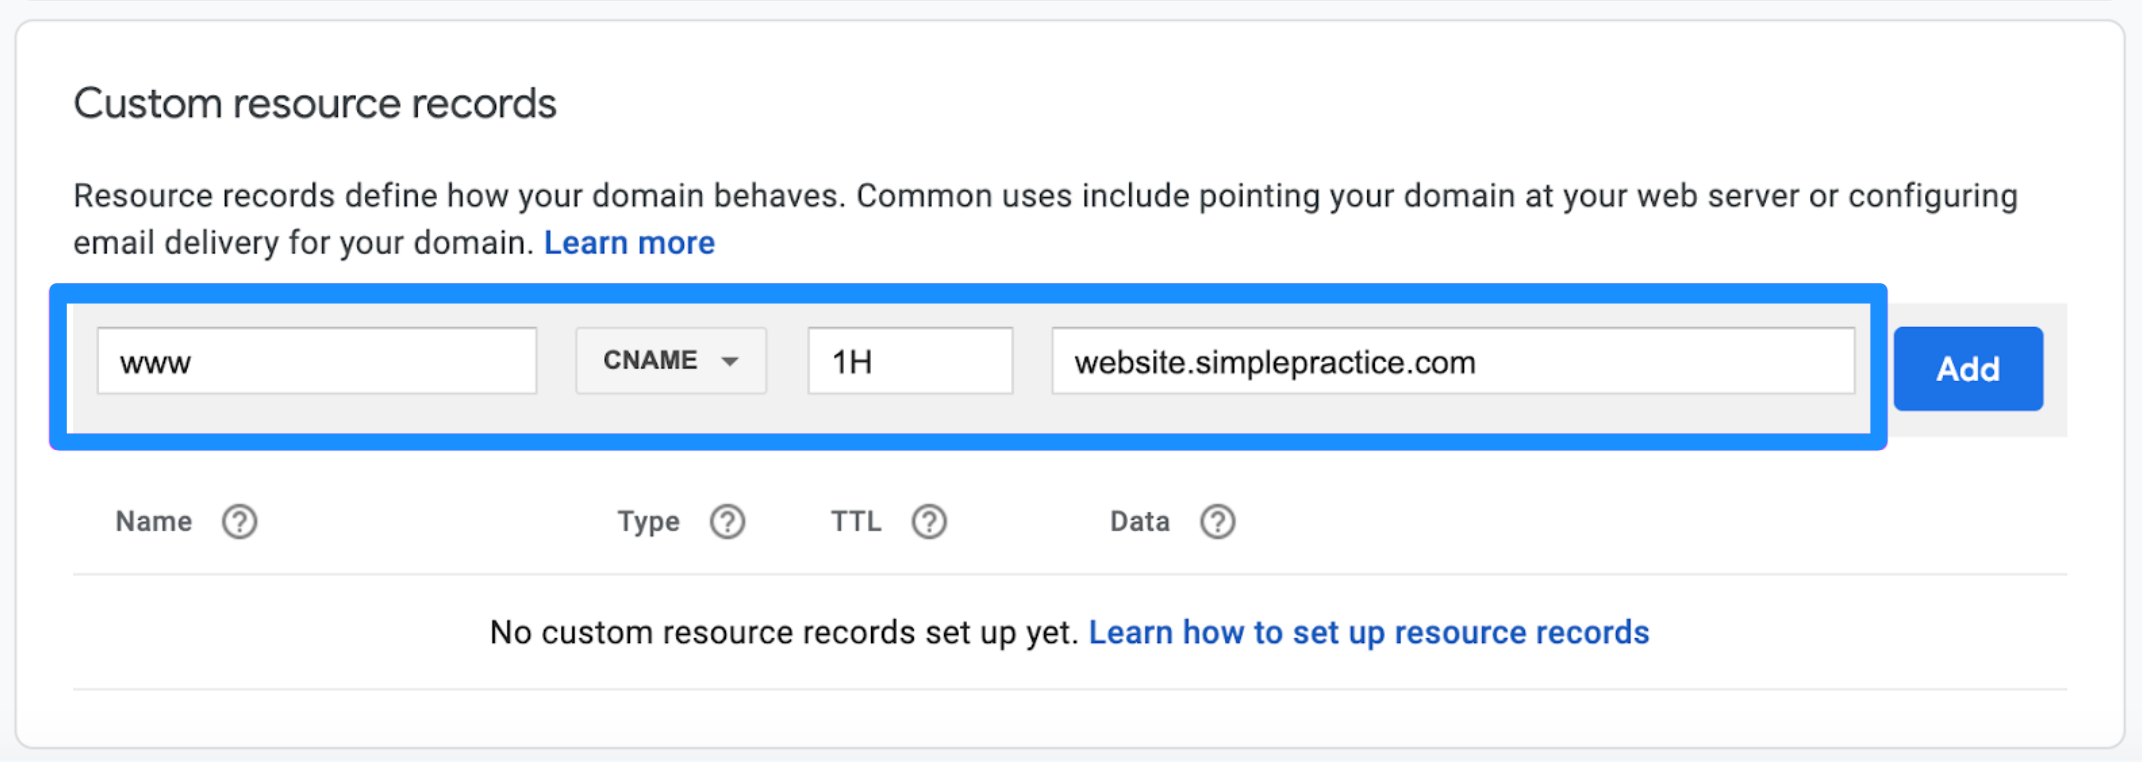Click the highlighted record entry row
This screenshot has width=2142, height=762.
click(x=967, y=367)
